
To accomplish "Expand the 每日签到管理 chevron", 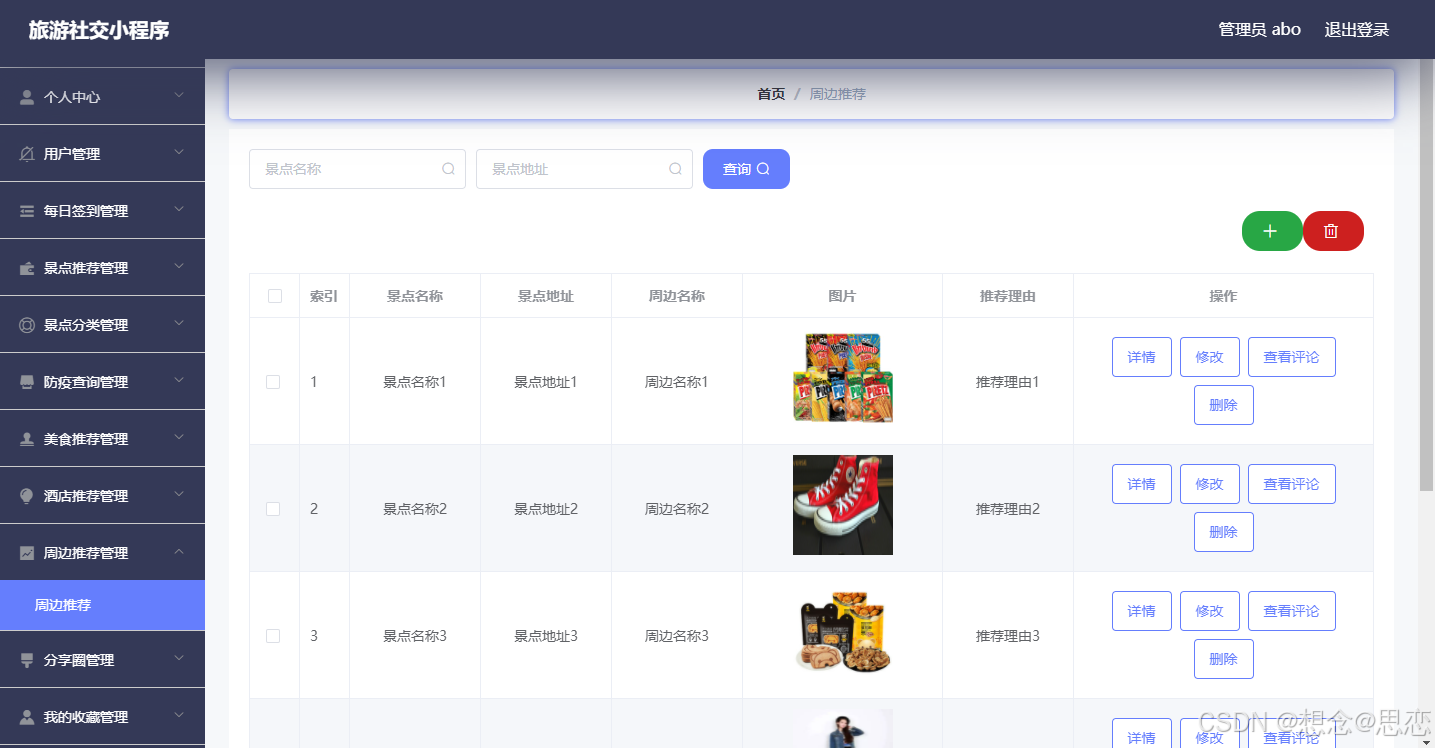I will click(x=179, y=210).
